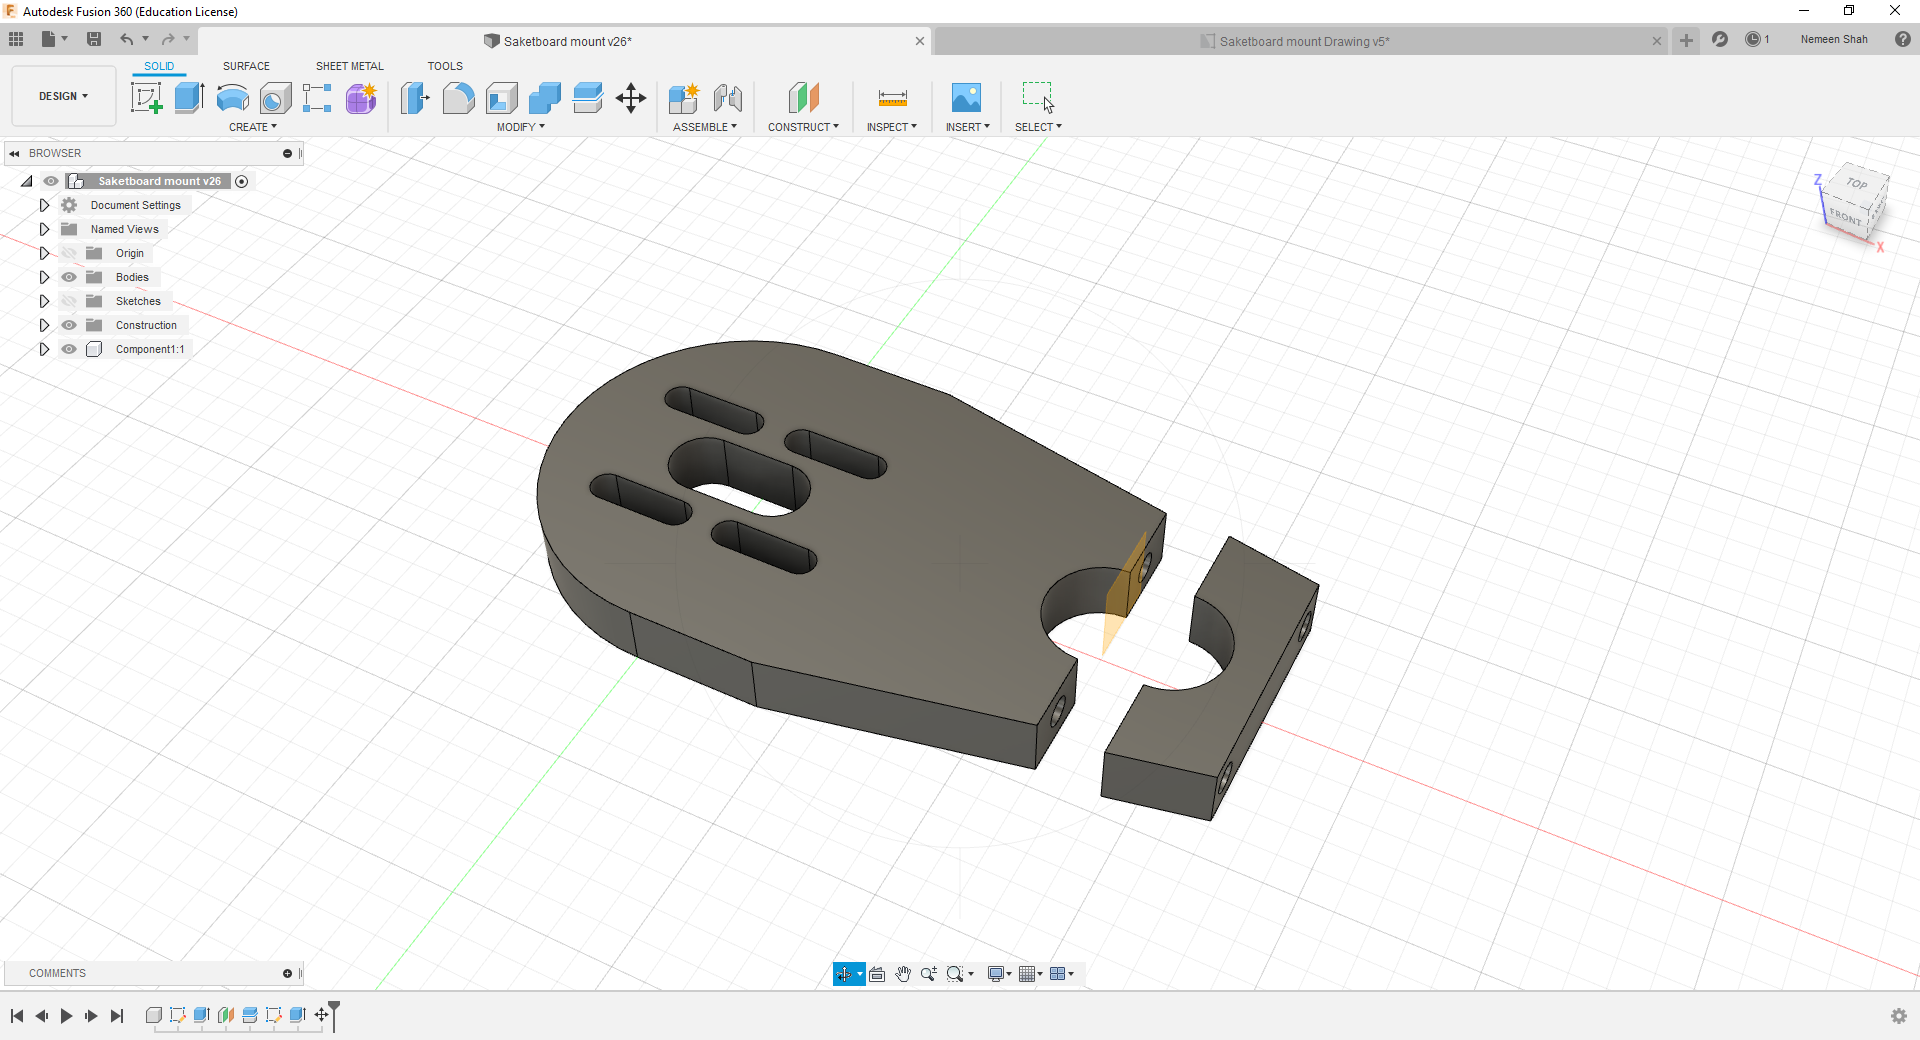The image size is (1920, 1040).
Task: Activate the Extrude tool
Action: pyautogui.click(x=189, y=98)
